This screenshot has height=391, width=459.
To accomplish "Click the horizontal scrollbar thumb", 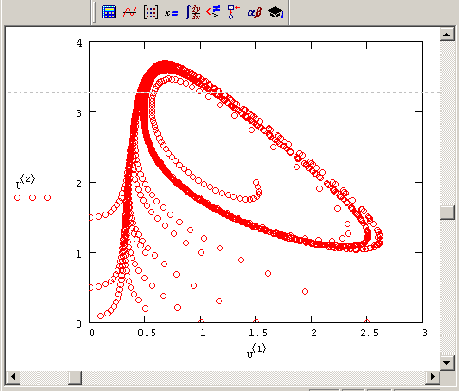I will 75,377.
